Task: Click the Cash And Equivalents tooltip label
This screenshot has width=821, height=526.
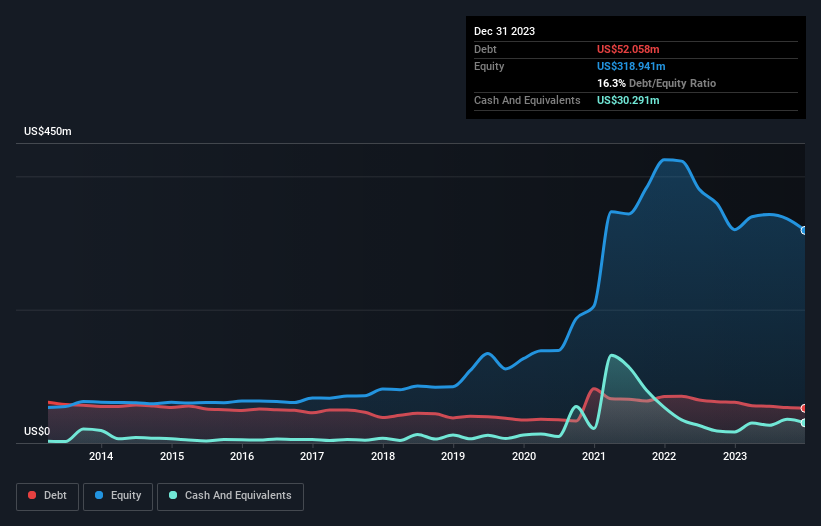Action: click(527, 100)
